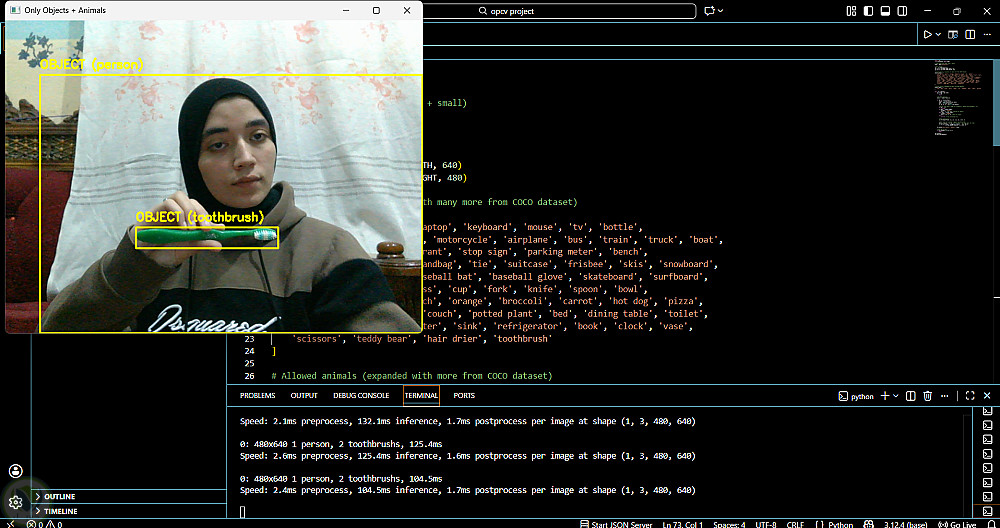Click the Ln 73, Col 1 indicator

point(683,524)
